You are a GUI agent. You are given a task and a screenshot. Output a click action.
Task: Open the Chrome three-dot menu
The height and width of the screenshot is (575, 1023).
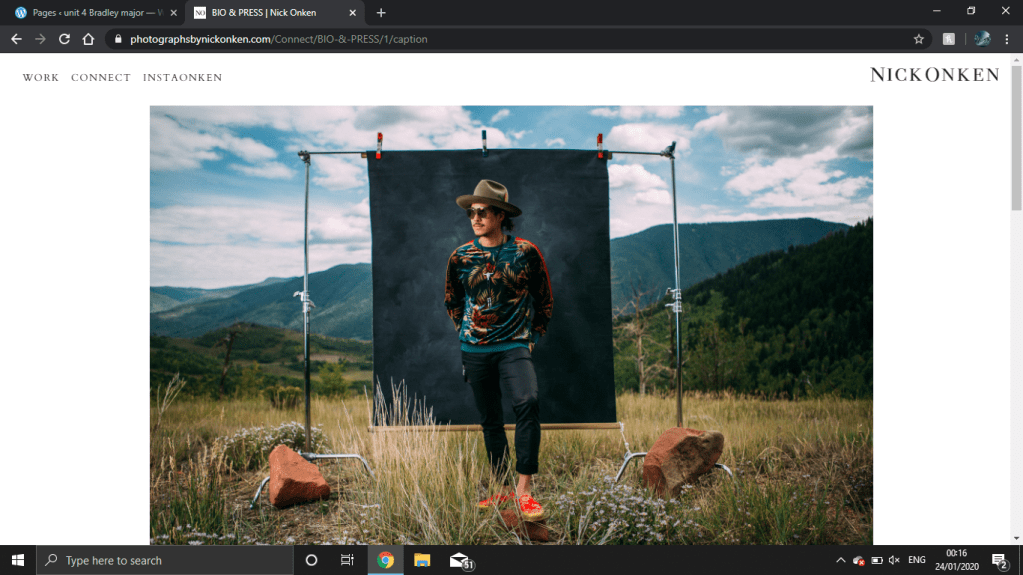coord(1009,39)
